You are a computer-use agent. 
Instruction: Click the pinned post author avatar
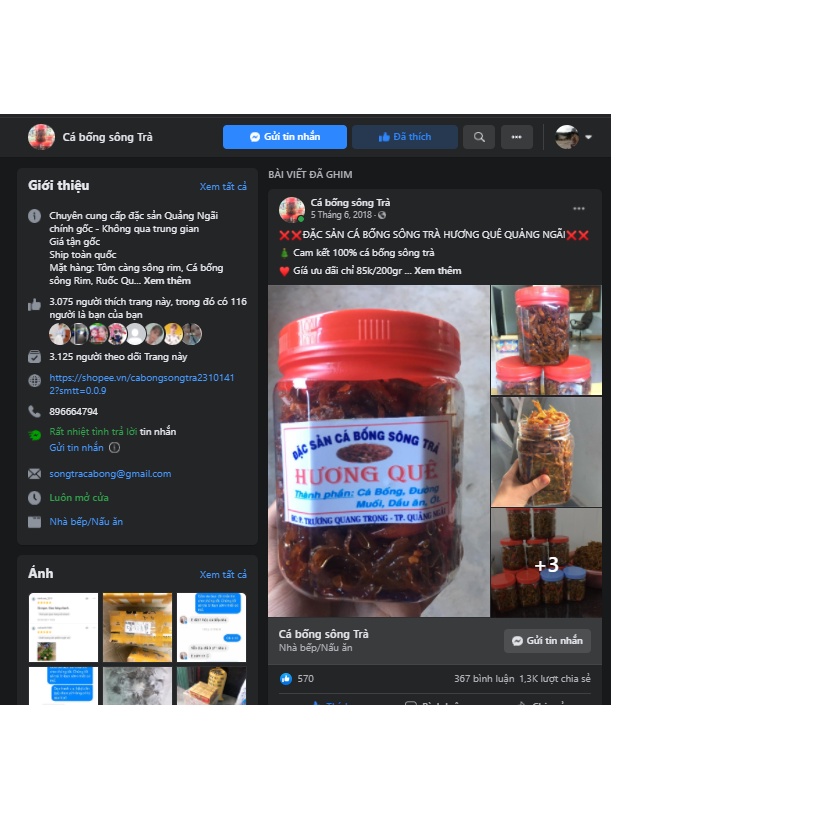coord(292,209)
